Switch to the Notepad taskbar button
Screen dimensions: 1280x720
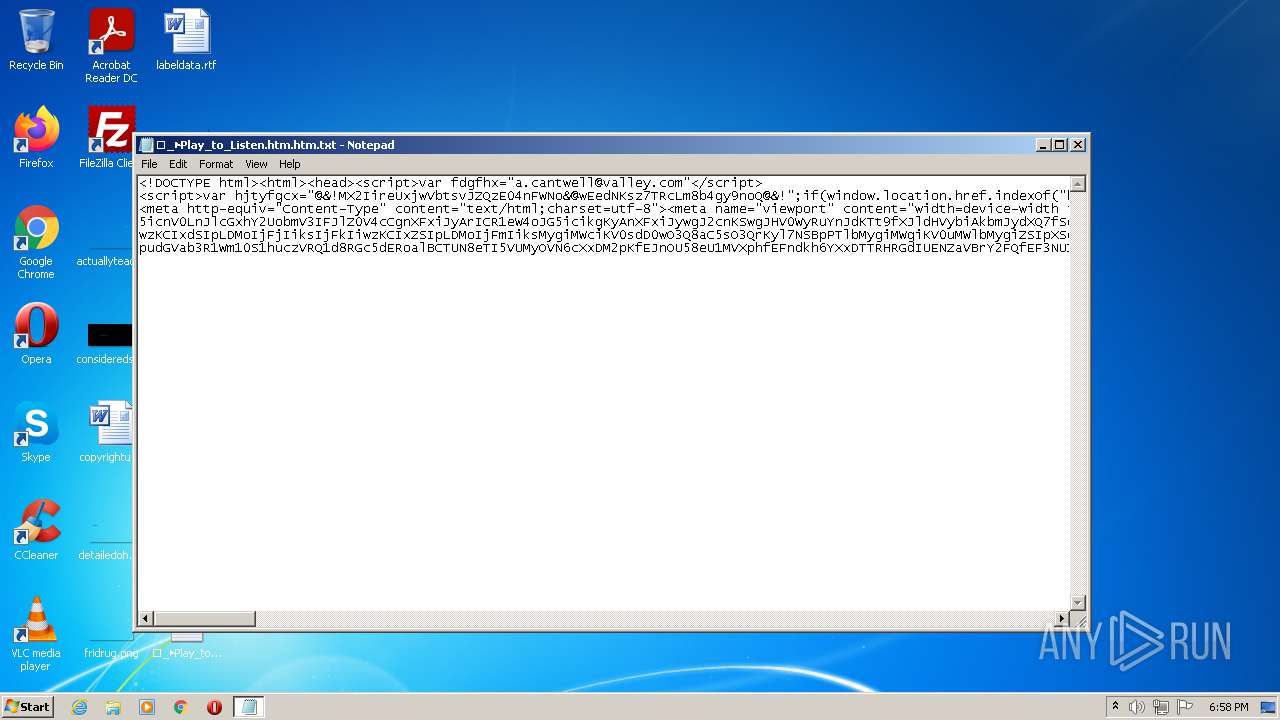(249, 707)
